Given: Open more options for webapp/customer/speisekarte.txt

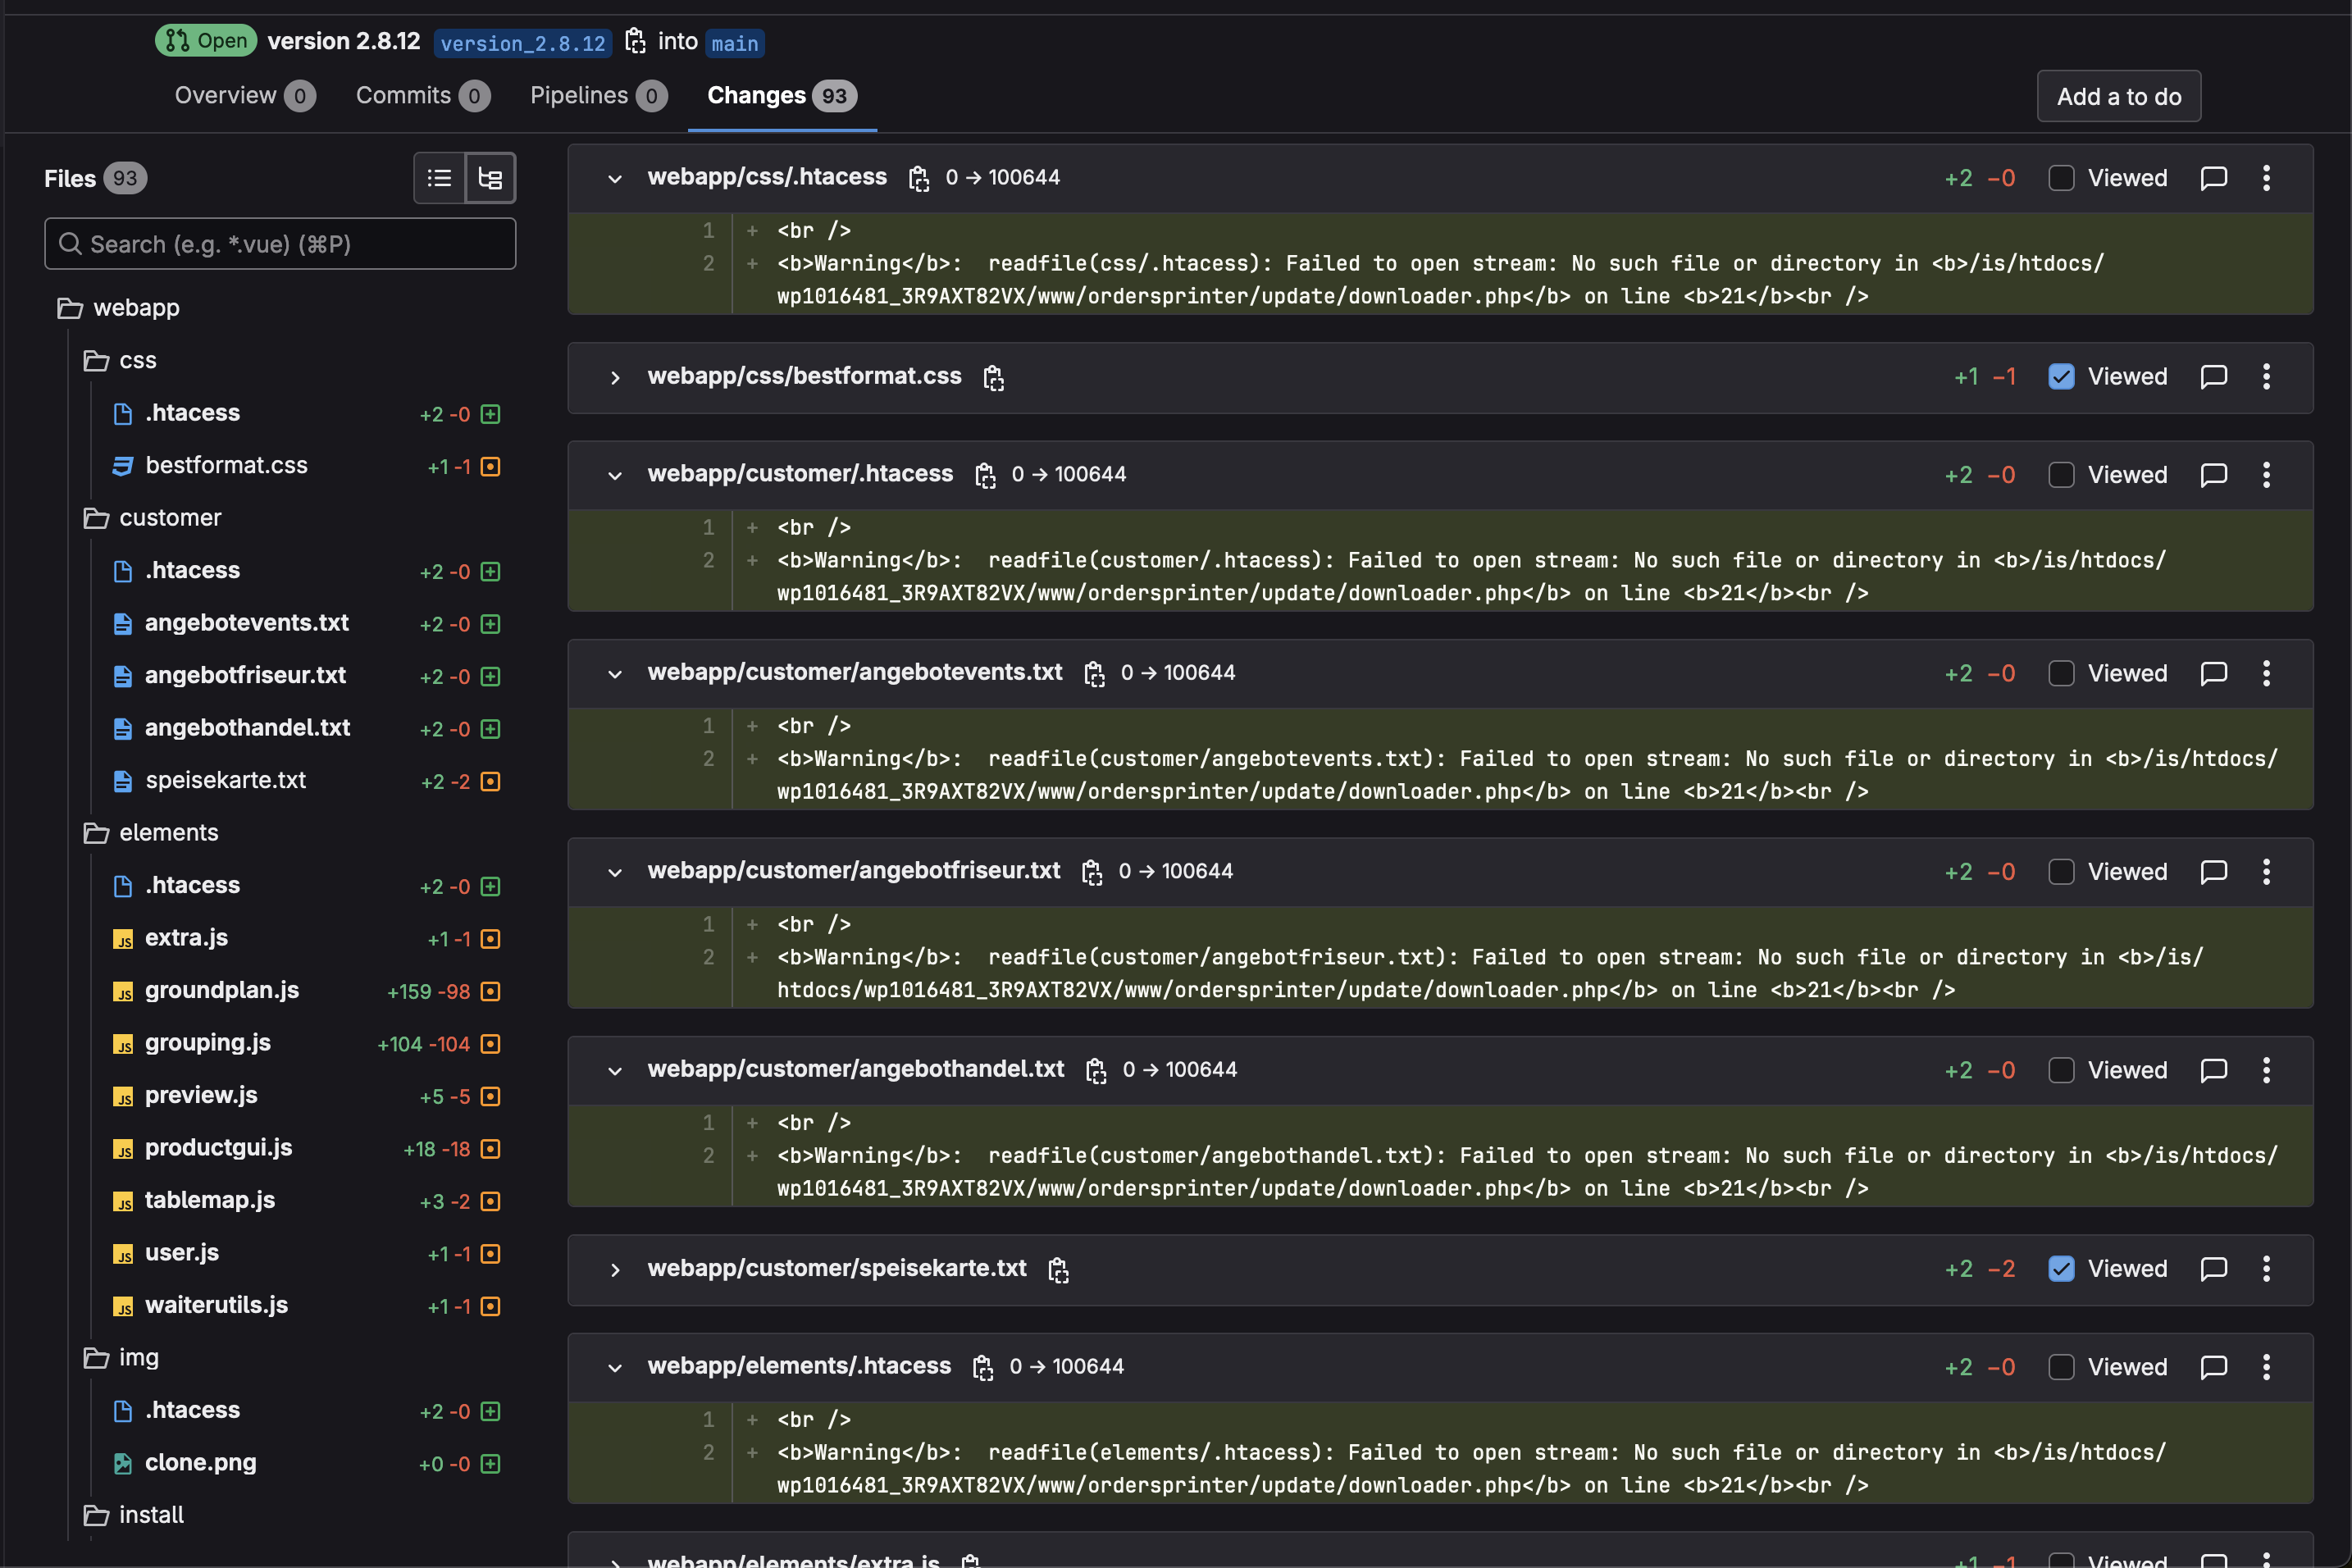Looking at the screenshot, I should 2266,1269.
